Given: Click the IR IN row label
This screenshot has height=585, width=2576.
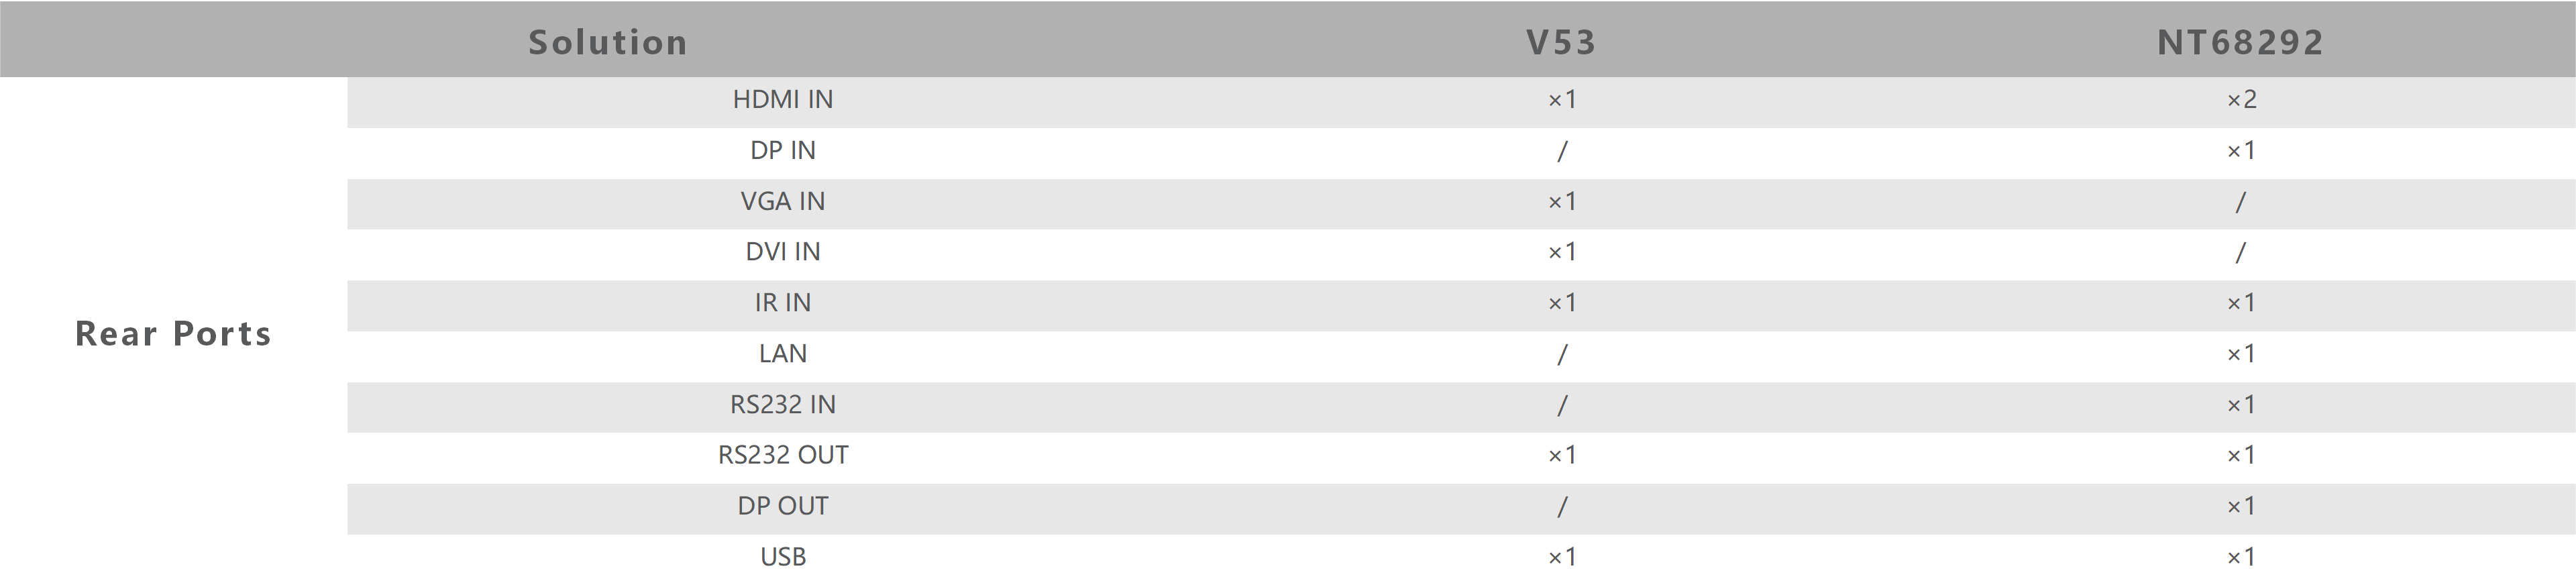Looking at the screenshot, I should tap(782, 303).
